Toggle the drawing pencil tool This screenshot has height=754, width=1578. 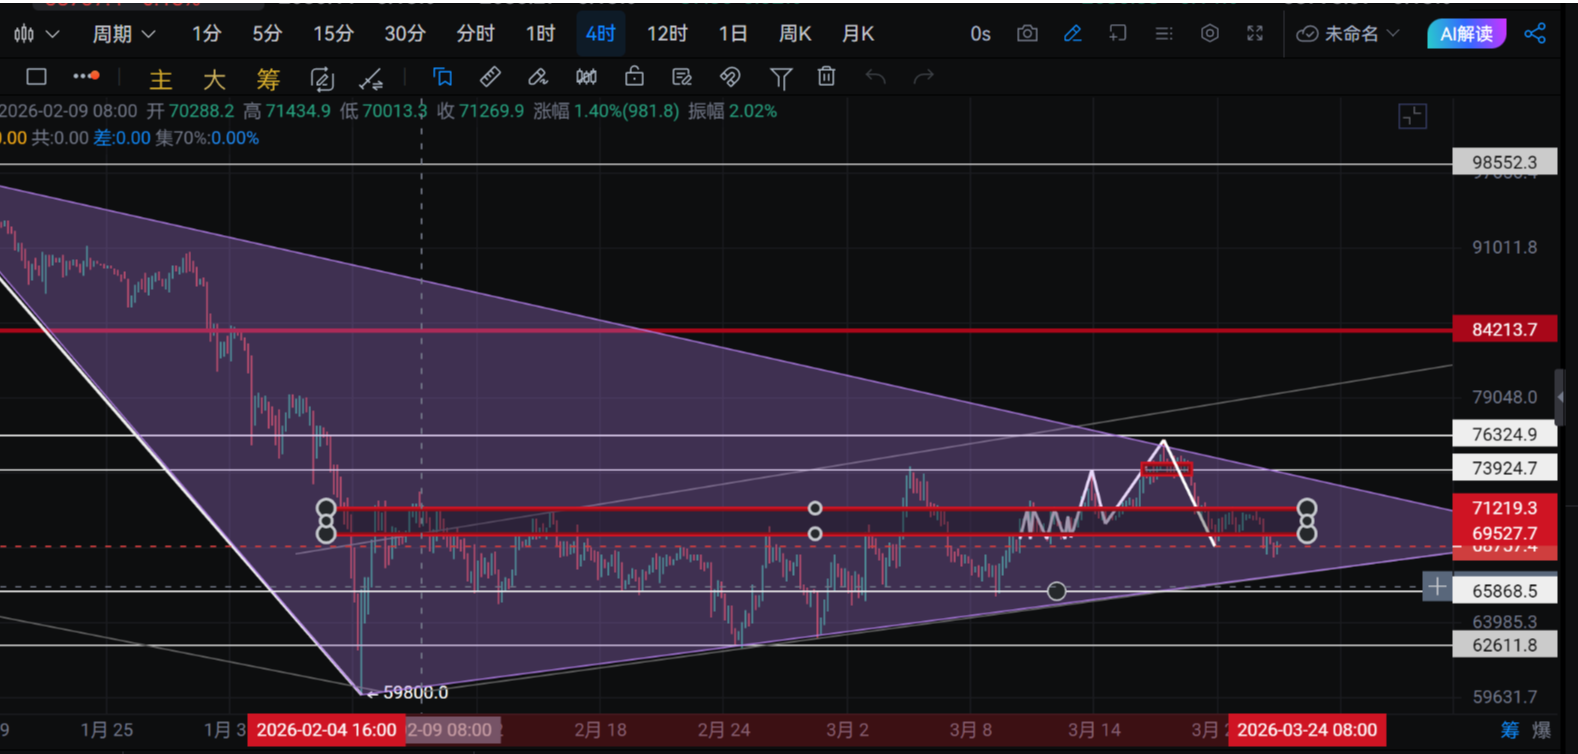pos(1073,34)
